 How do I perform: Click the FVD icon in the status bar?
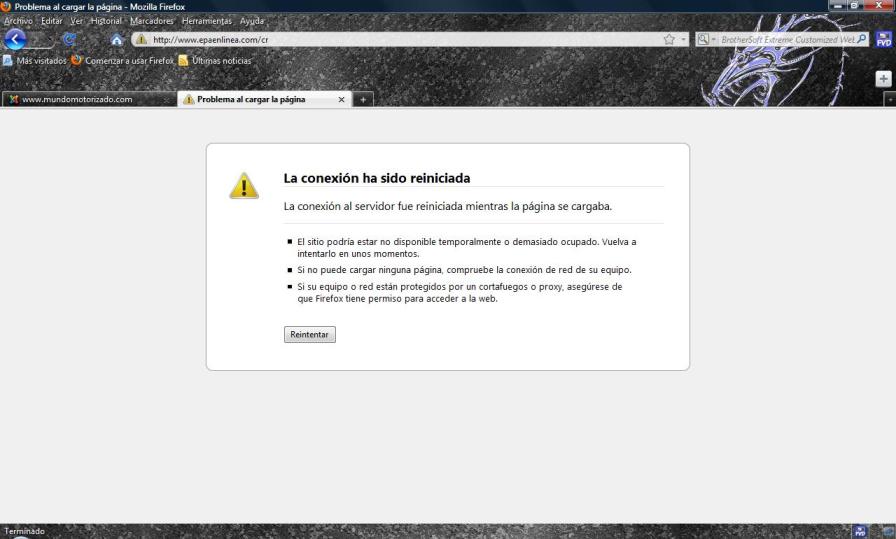click(860, 531)
